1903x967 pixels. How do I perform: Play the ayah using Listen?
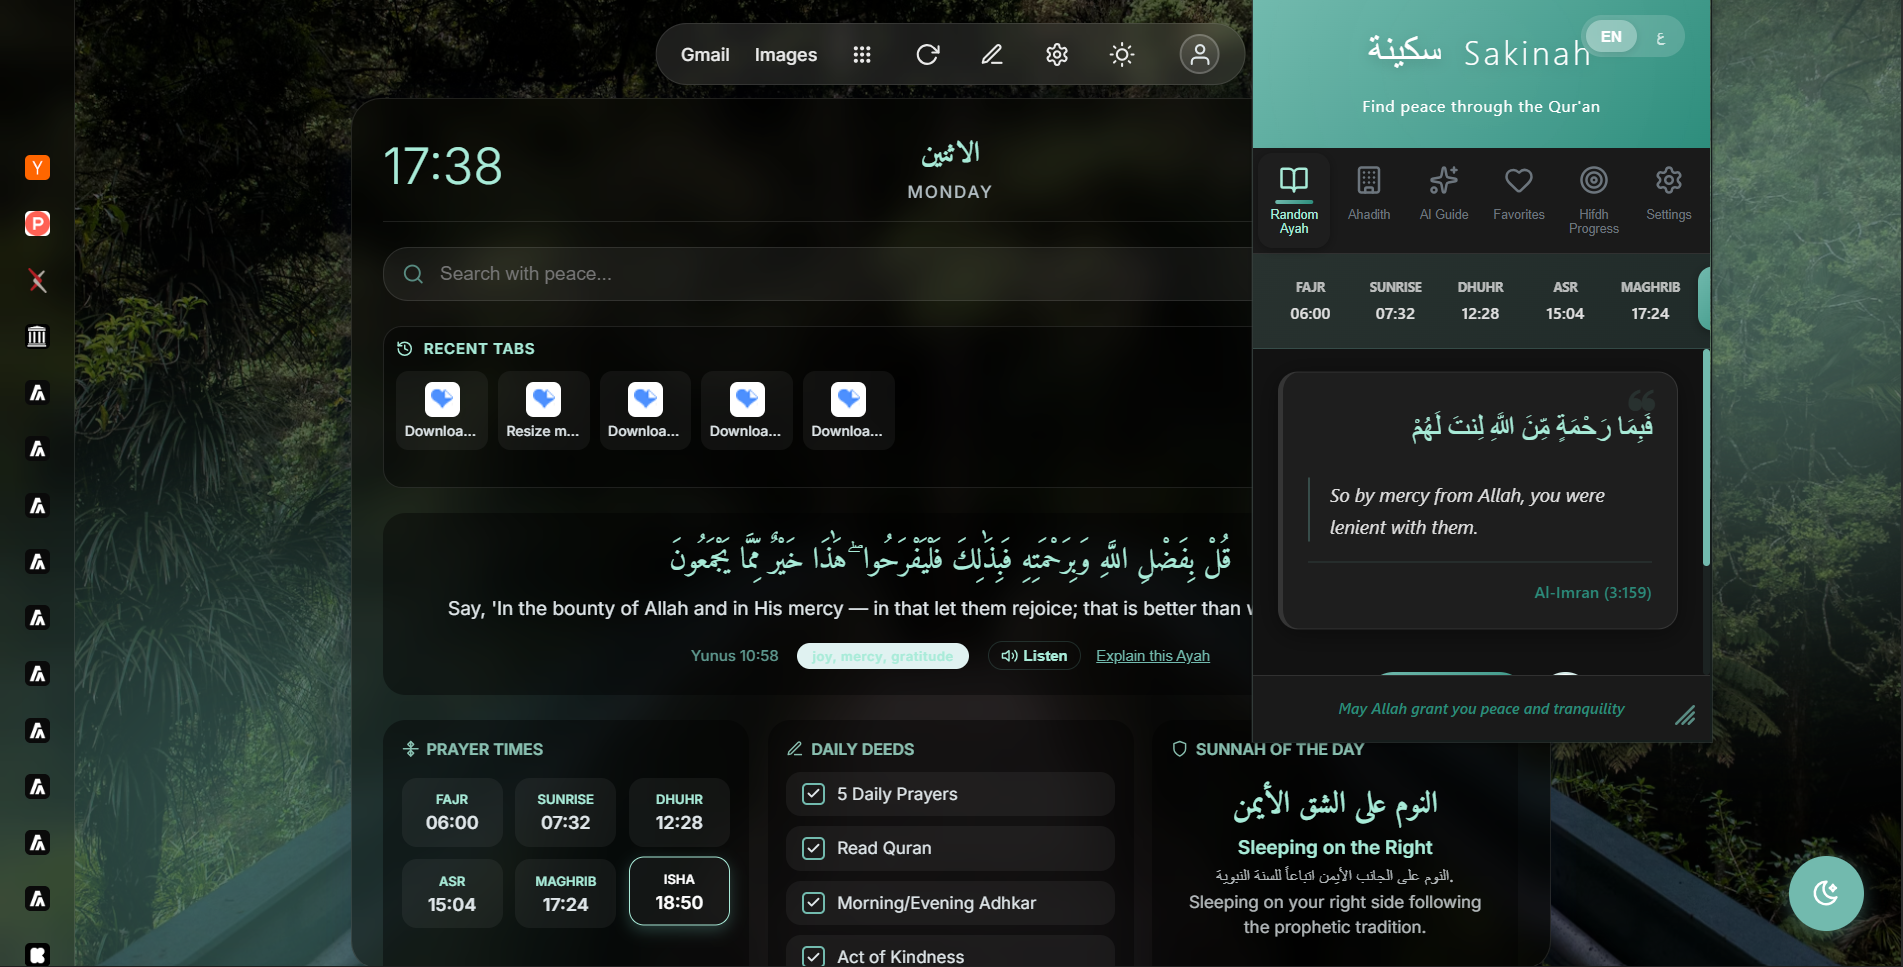[1033, 655]
